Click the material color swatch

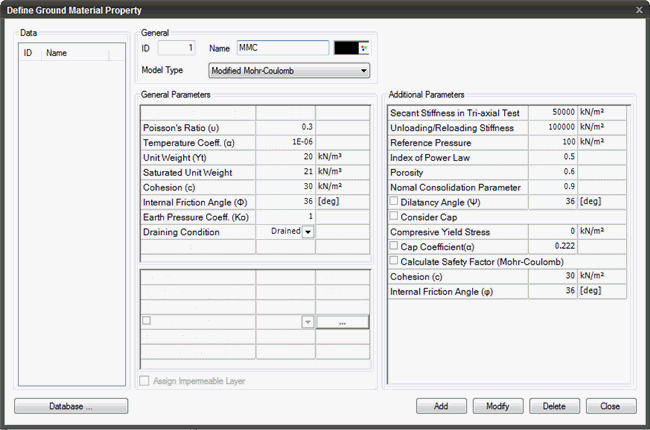point(351,48)
